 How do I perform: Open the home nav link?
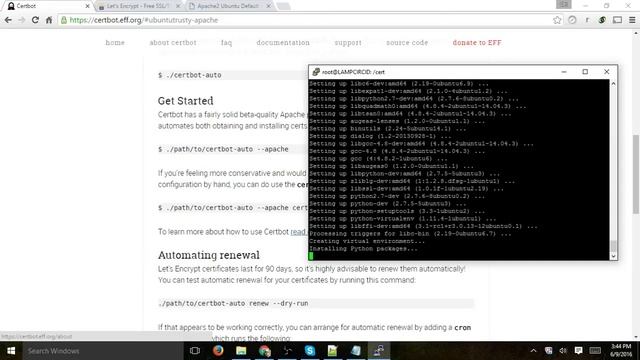tap(115, 42)
